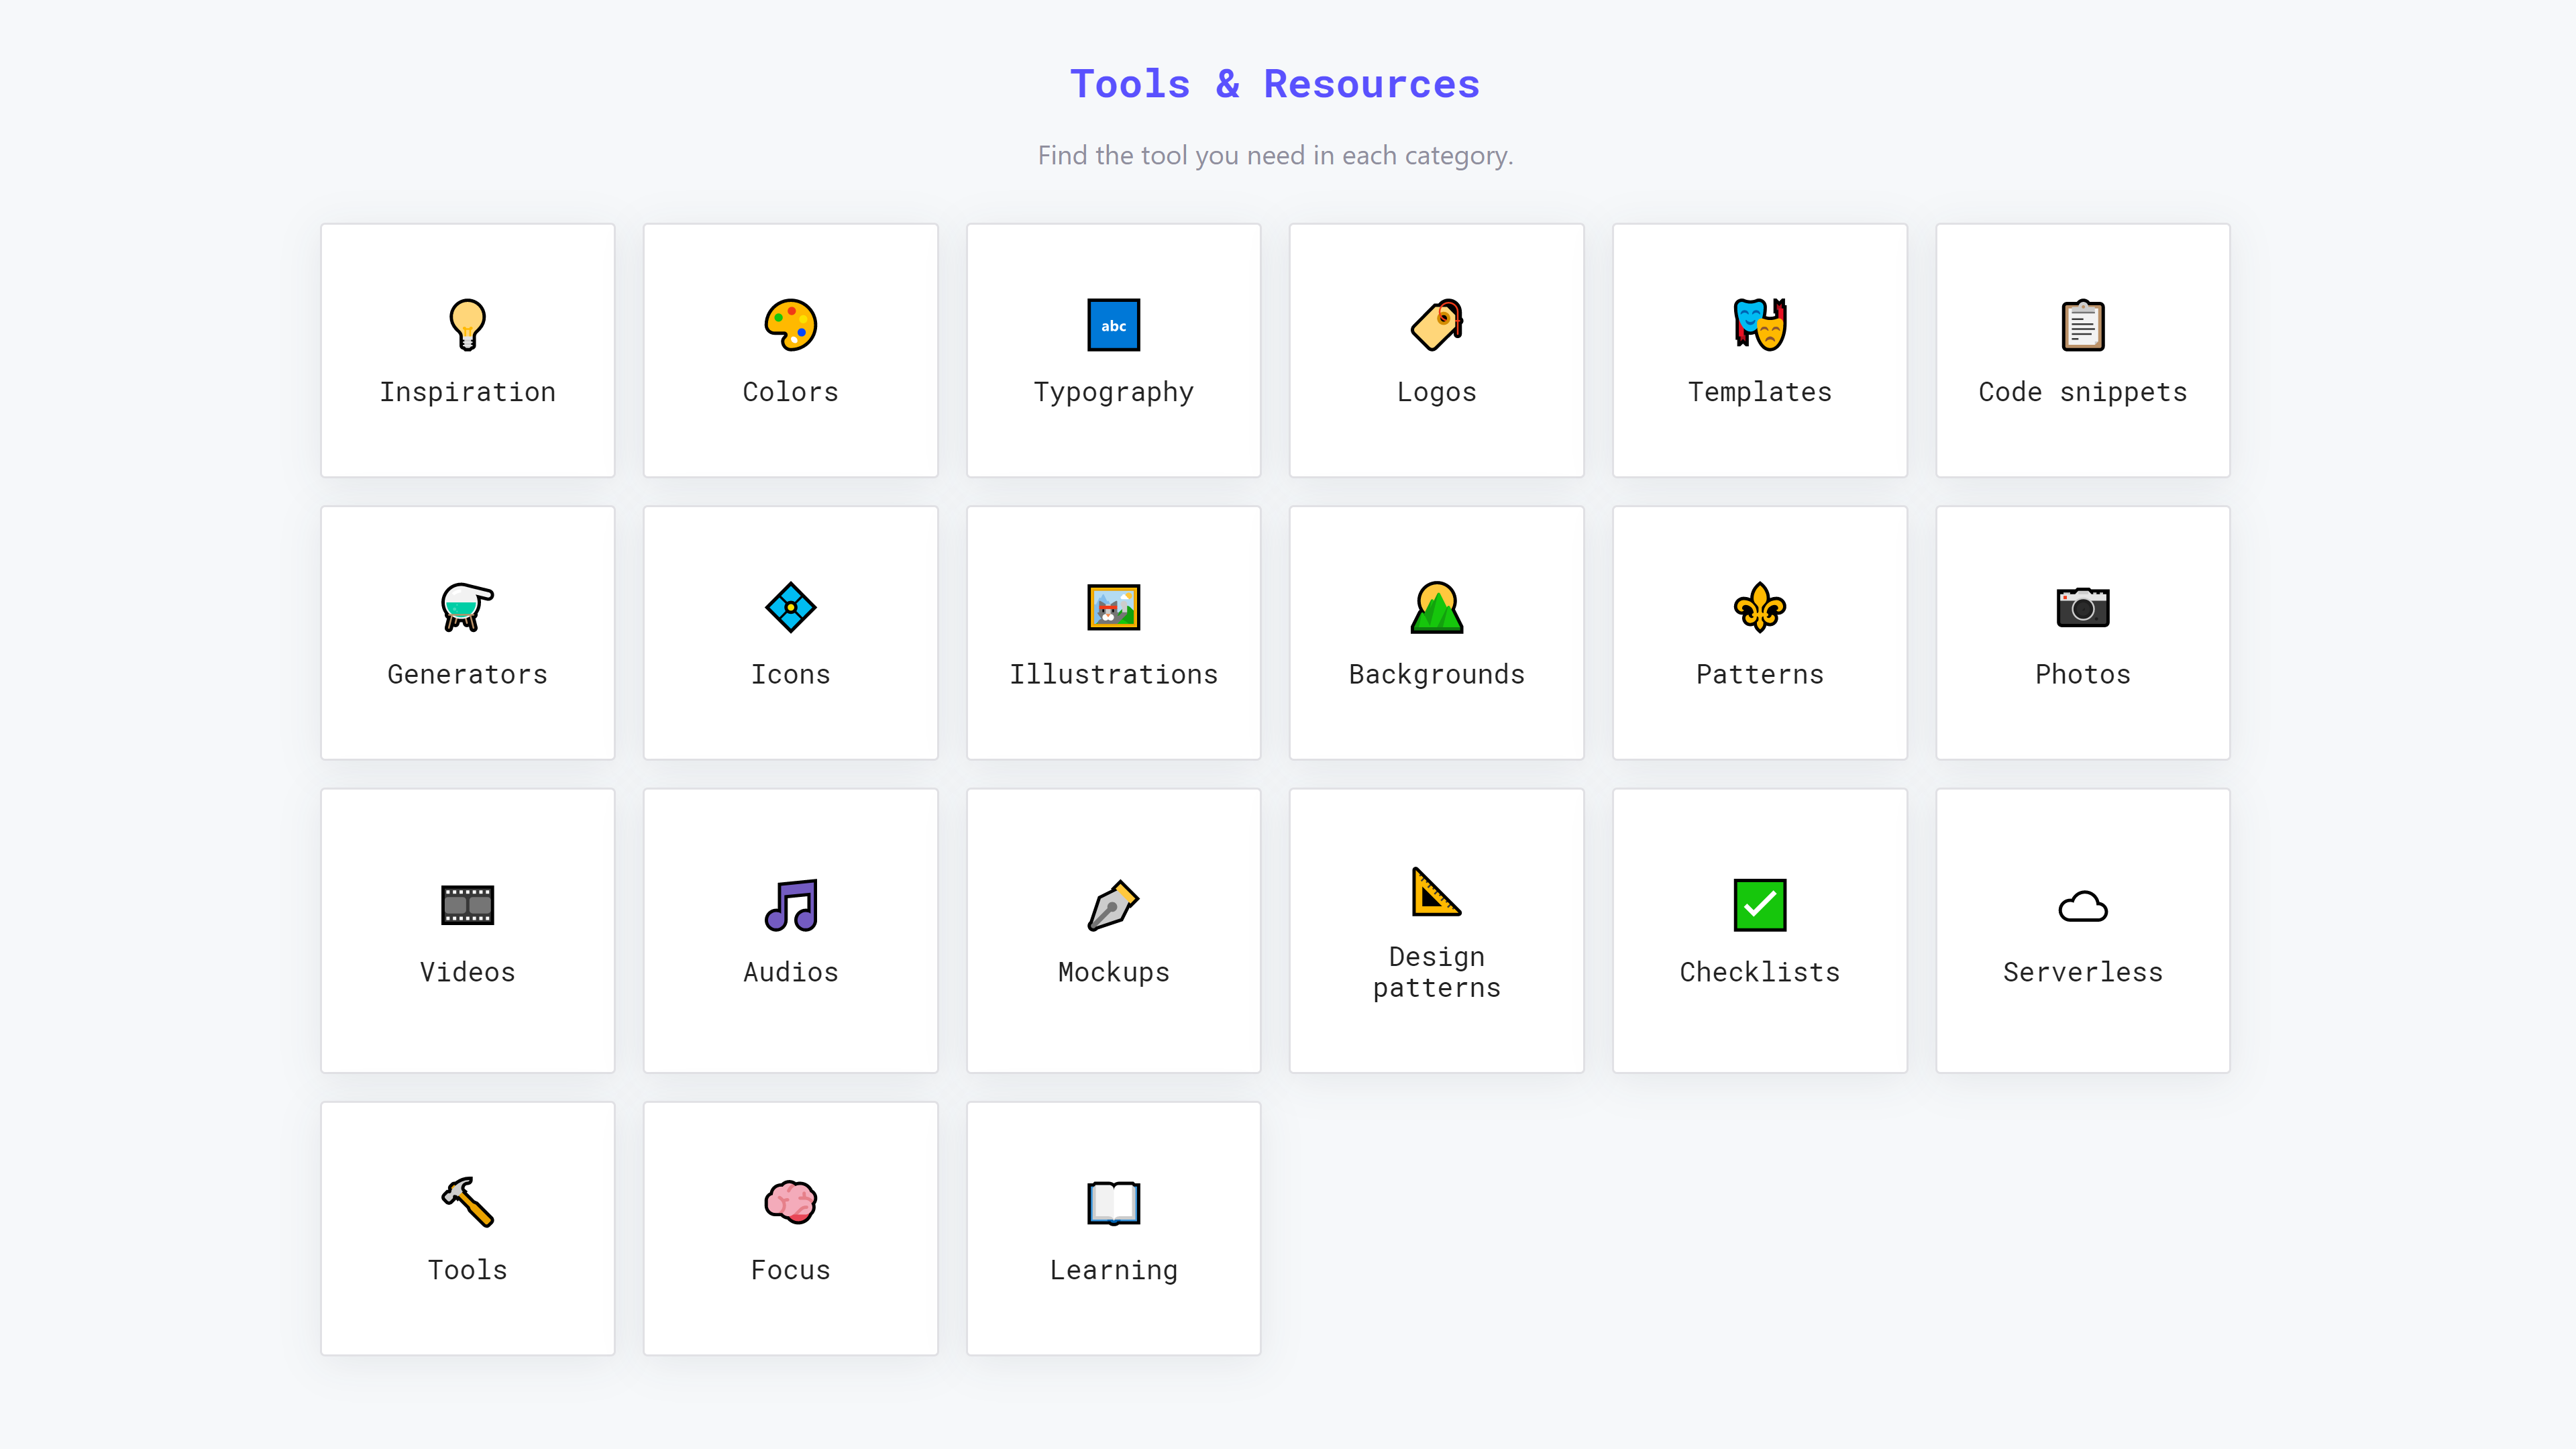Open the framed picture Illustrations icon
Screen dimensions: 2576x1449
click(1113, 607)
